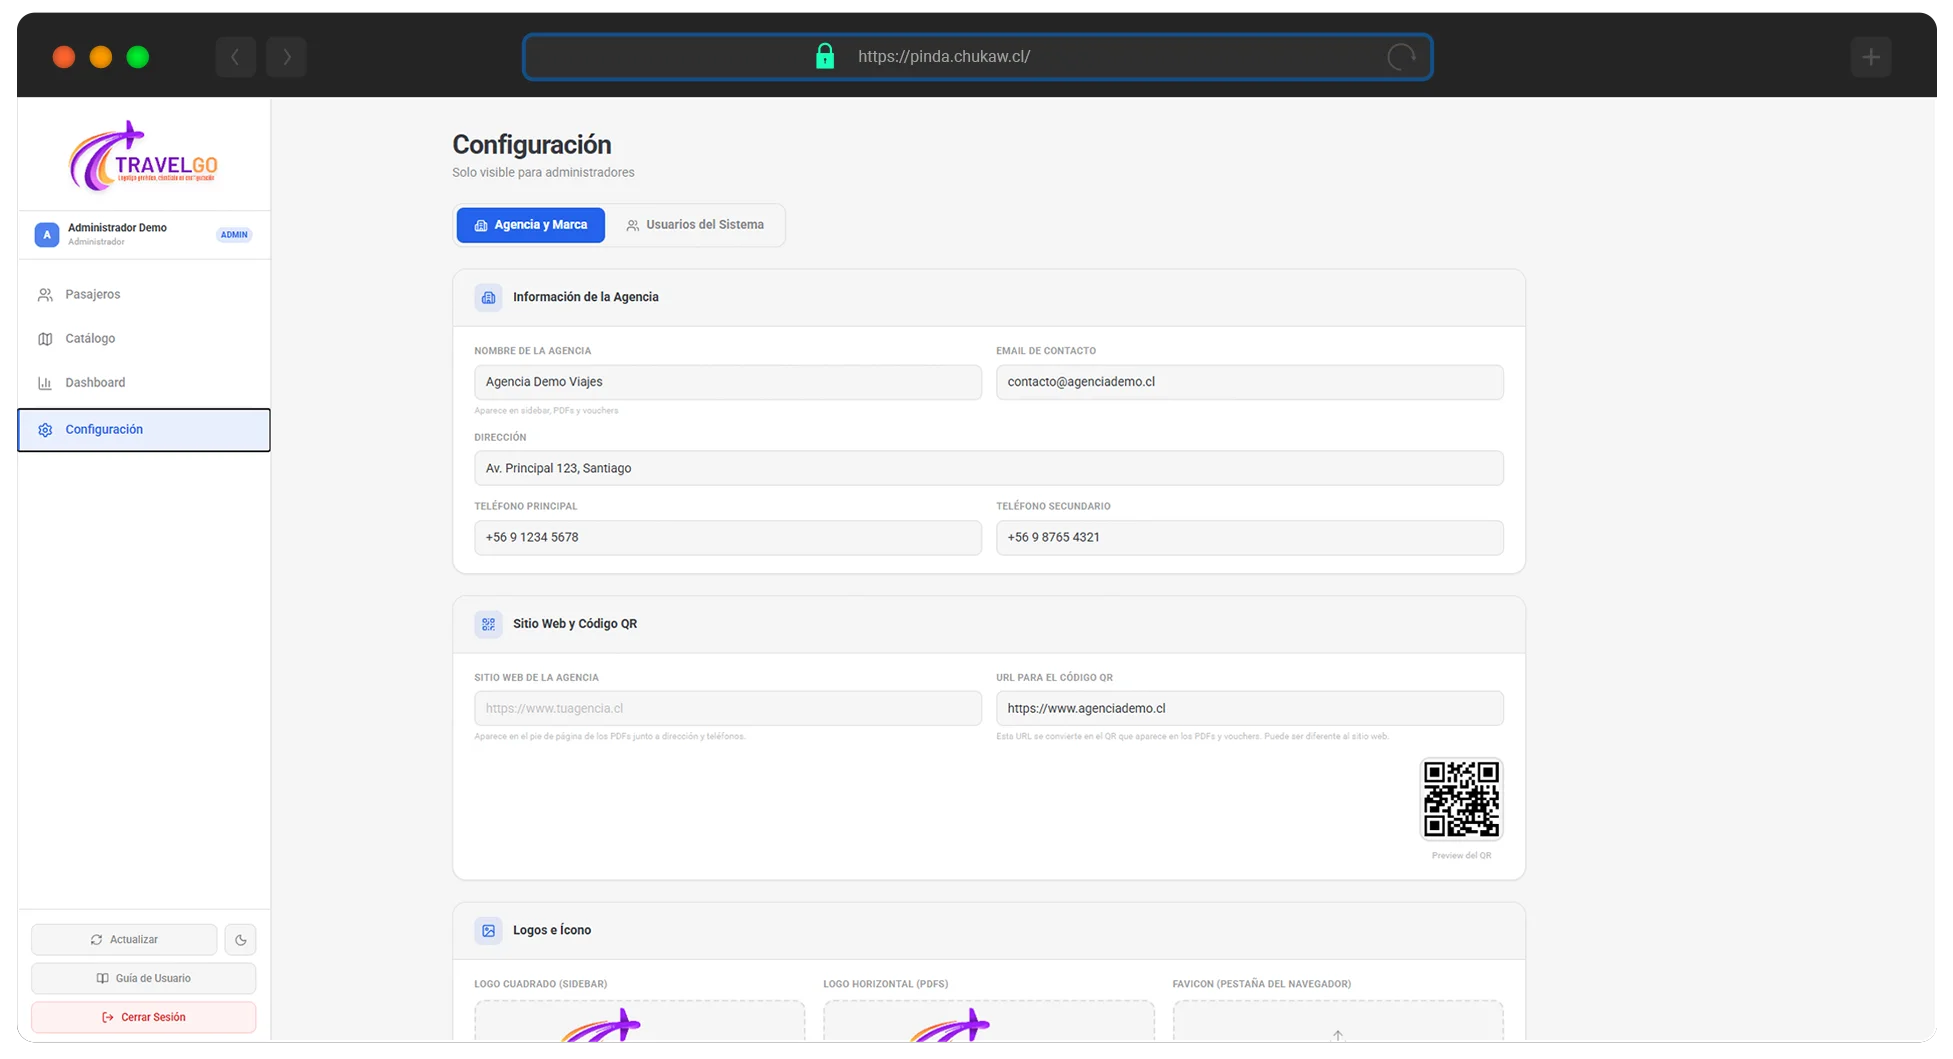The width and height of the screenshot is (1953, 1059).
Task: Toggle dark mode moon icon
Action: (x=241, y=940)
